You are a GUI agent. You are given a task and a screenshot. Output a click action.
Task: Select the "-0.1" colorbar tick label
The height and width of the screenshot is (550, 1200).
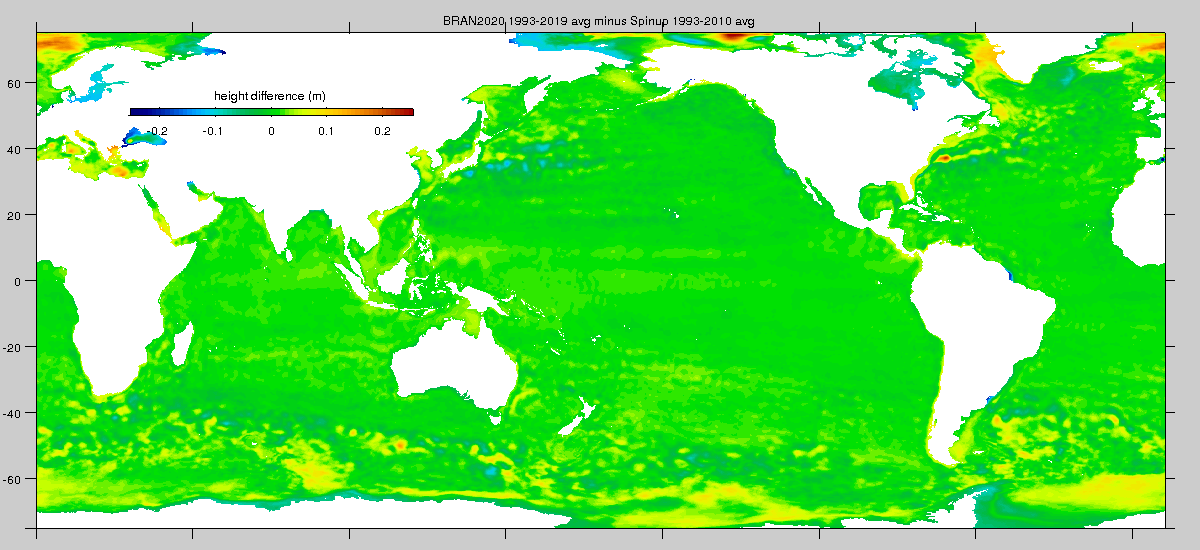[213, 131]
